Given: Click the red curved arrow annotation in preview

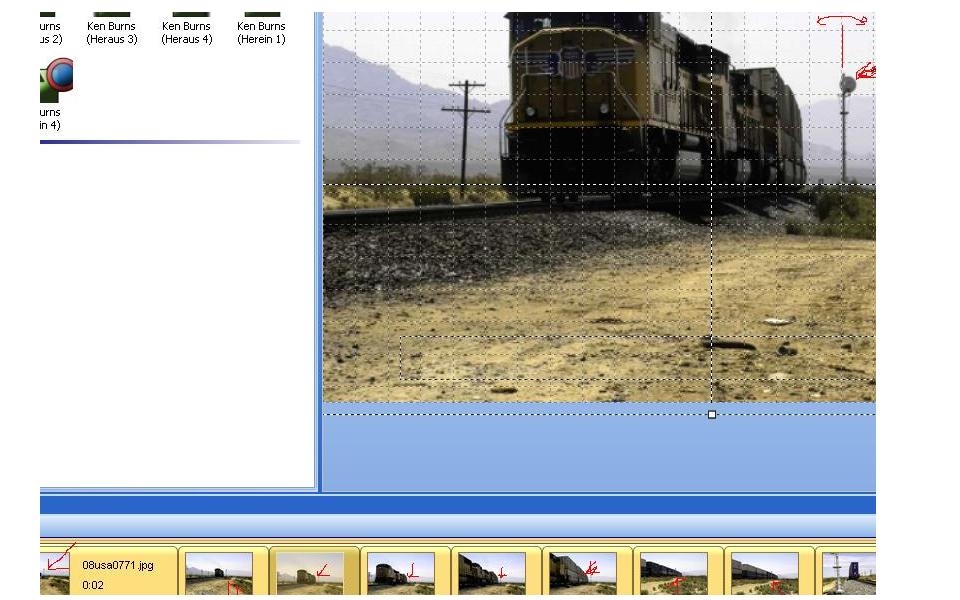Looking at the screenshot, I should tap(841, 20).
